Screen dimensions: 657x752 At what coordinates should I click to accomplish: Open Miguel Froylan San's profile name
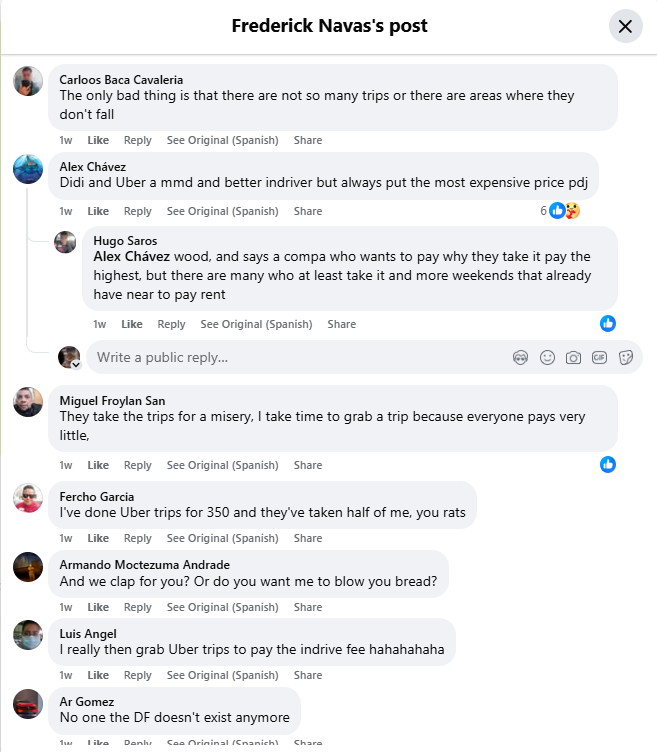[112, 401]
